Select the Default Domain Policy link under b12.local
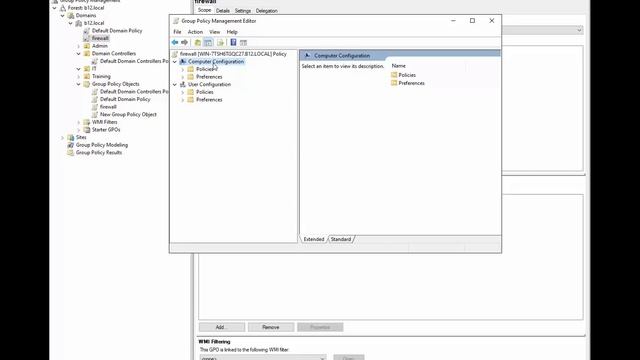Viewport: 640px width, 360px height. click(x=117, y=31)
